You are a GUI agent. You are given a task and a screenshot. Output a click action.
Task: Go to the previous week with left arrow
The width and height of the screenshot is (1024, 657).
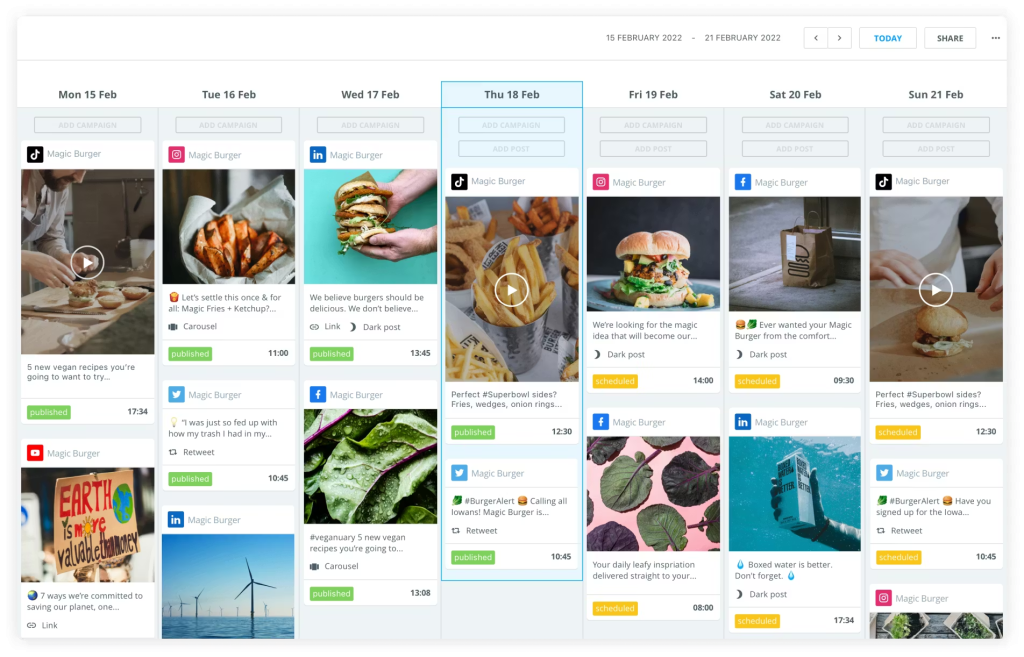816,38
